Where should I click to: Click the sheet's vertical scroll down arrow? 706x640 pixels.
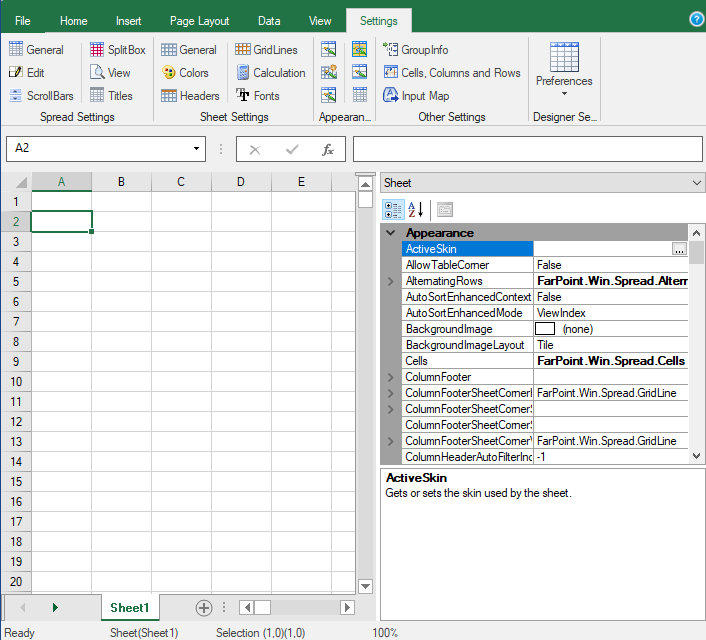point(365,586)
